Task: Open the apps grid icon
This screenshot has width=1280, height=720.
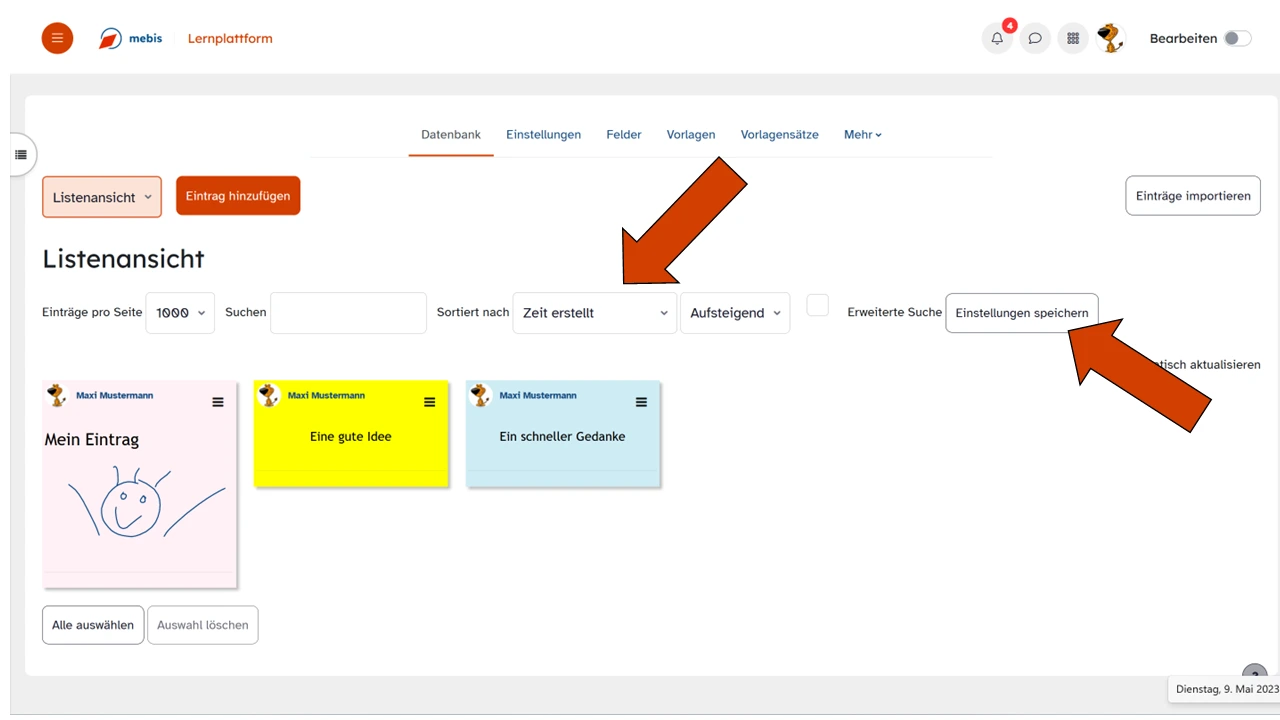Action: 1073,38
